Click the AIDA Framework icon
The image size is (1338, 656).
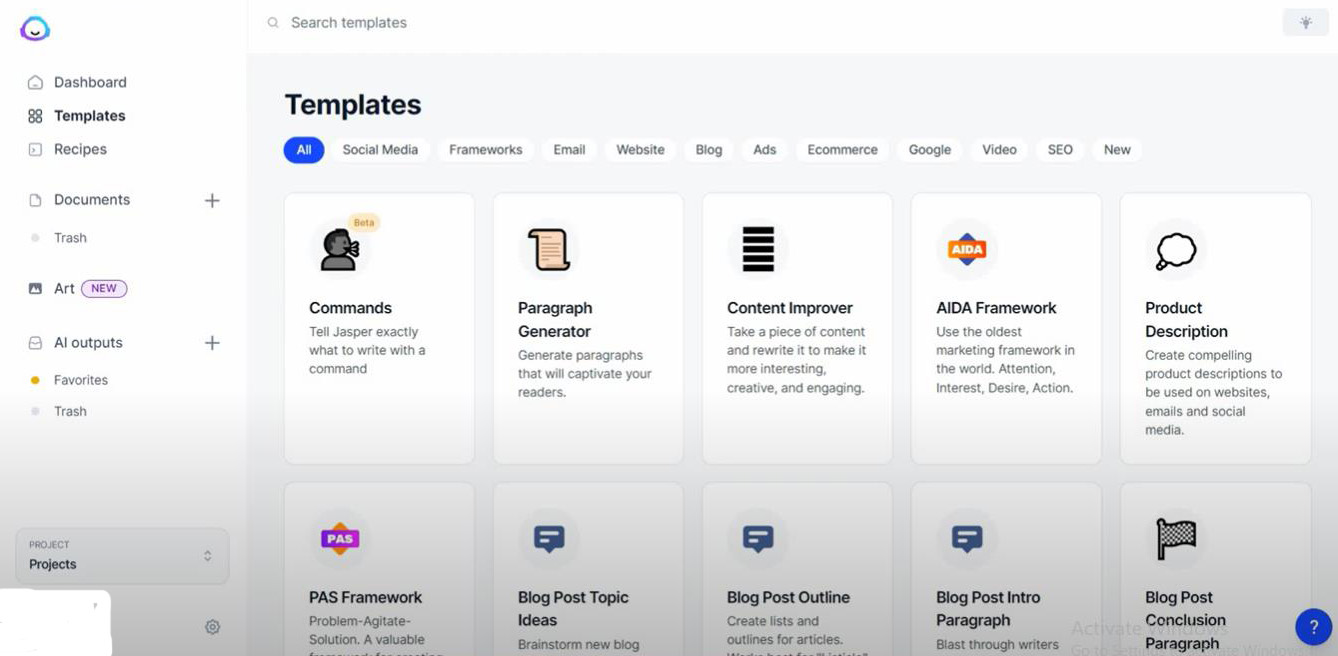pos(967,249)
